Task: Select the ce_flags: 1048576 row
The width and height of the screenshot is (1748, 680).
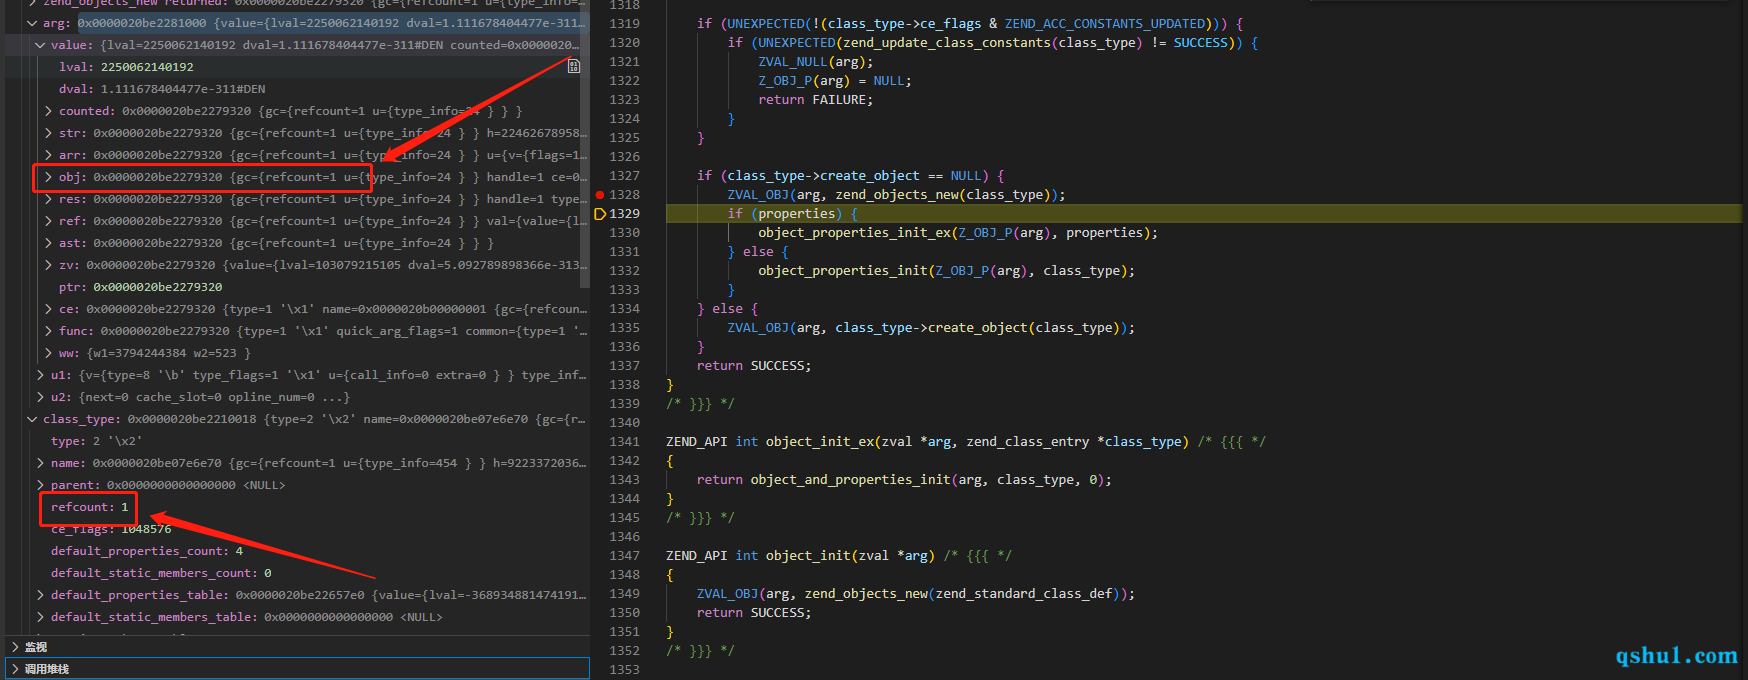Action: pos(297,529)
